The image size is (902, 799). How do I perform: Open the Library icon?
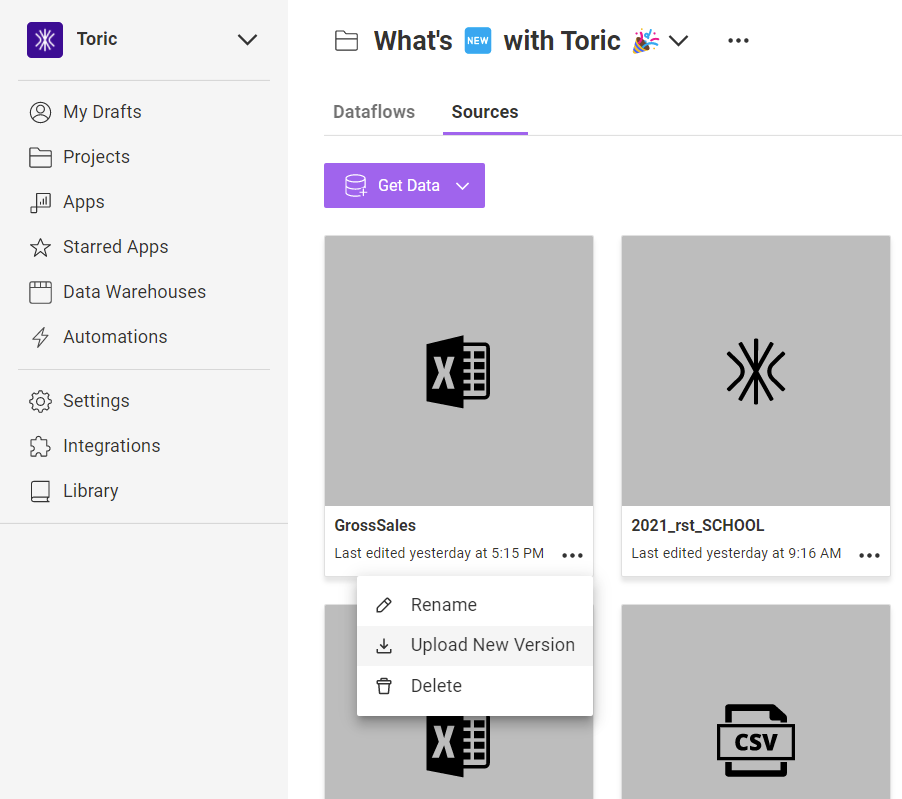click(x=40, y=490)
